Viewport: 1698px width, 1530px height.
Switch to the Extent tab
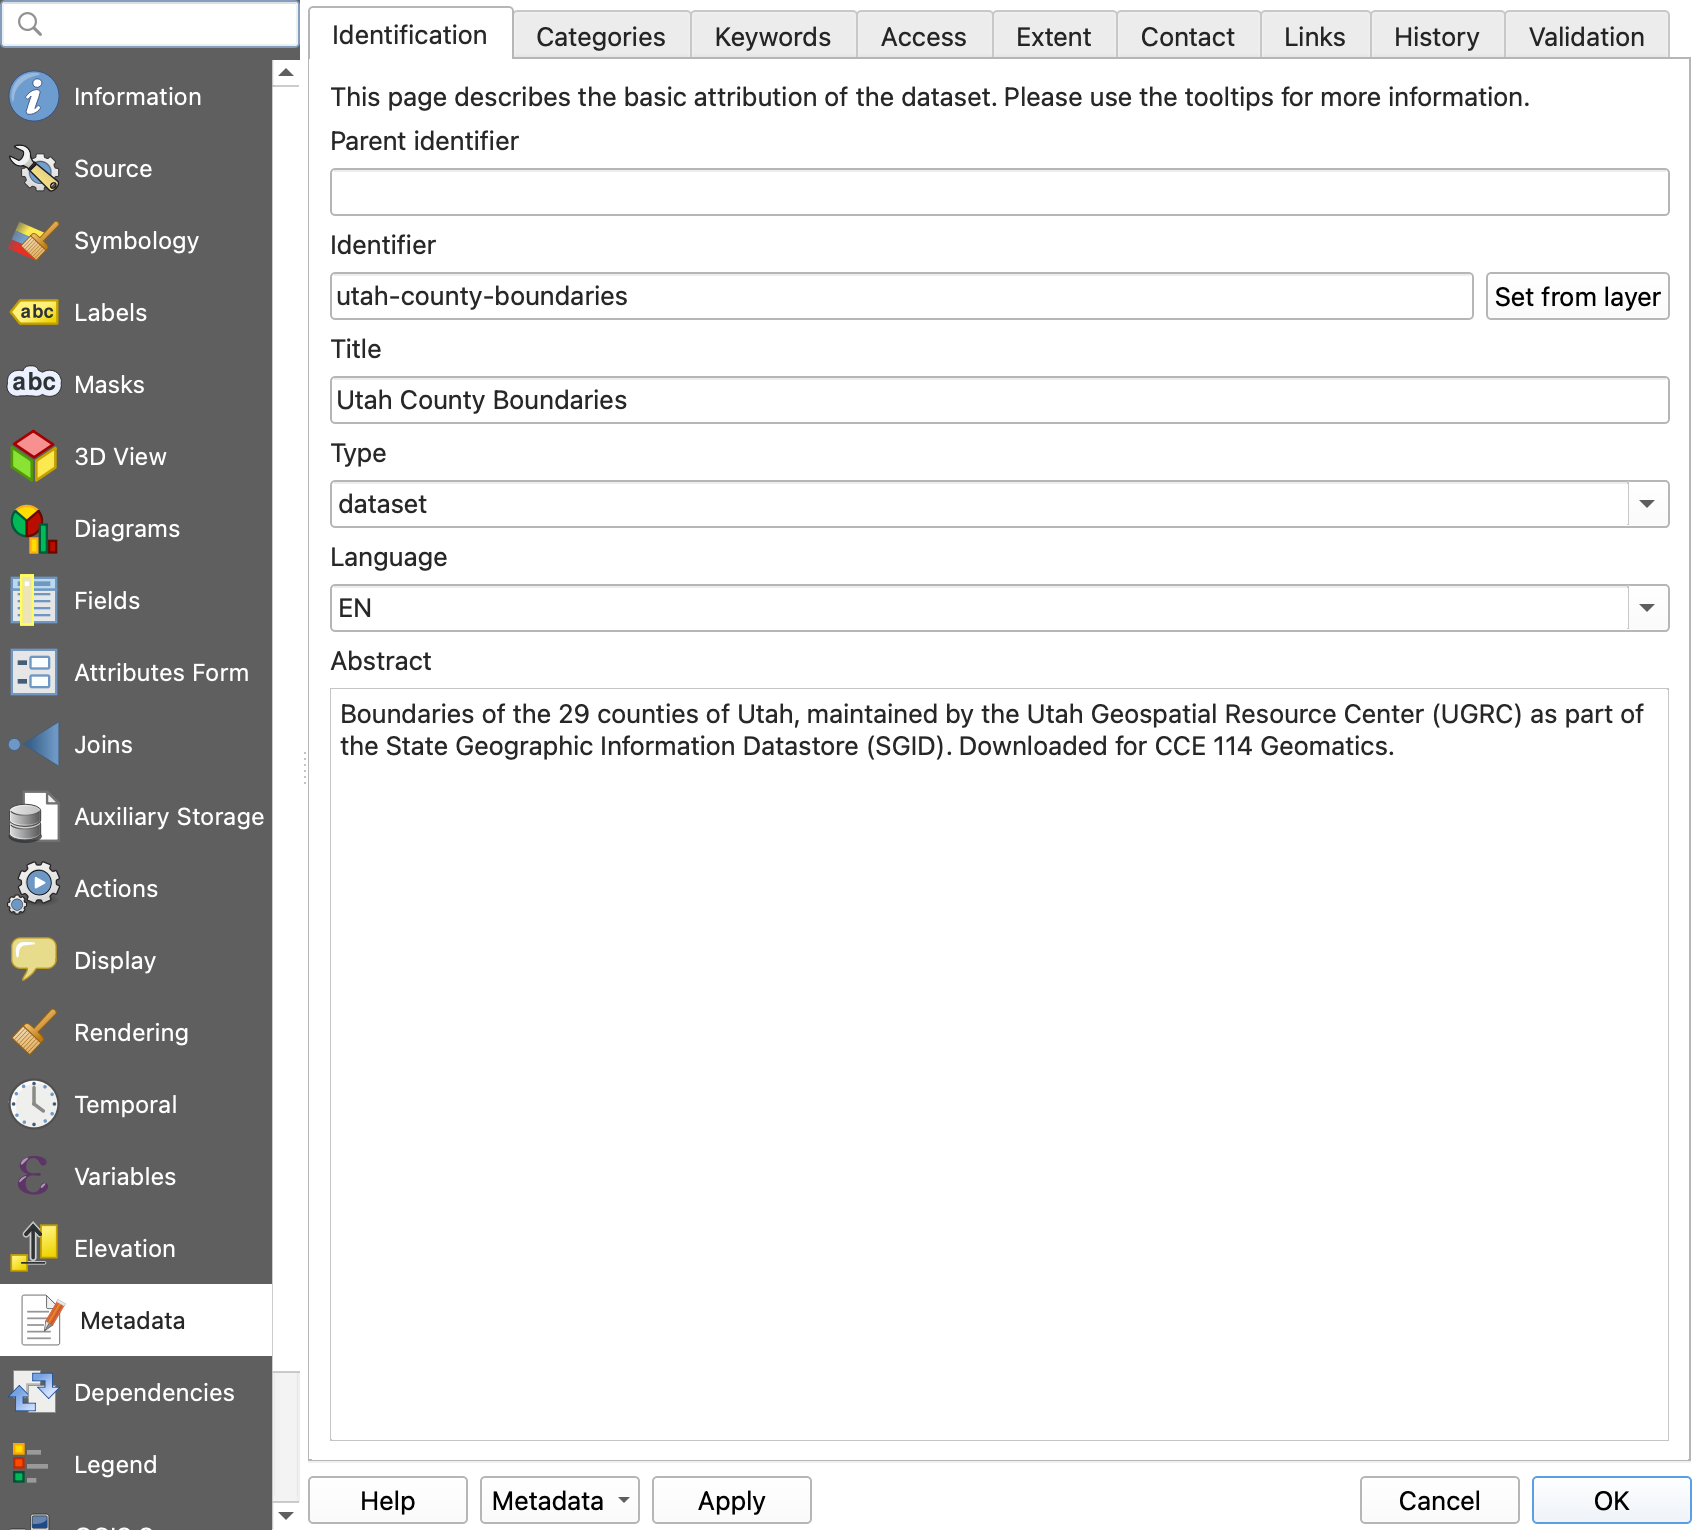[1054, 37]
